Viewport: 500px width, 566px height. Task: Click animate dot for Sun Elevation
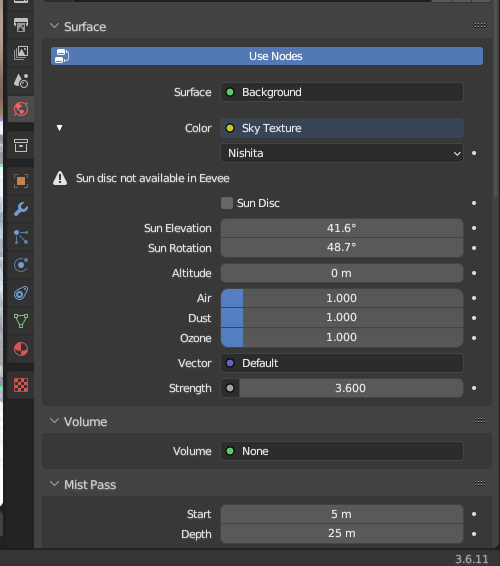click(474, 228)
